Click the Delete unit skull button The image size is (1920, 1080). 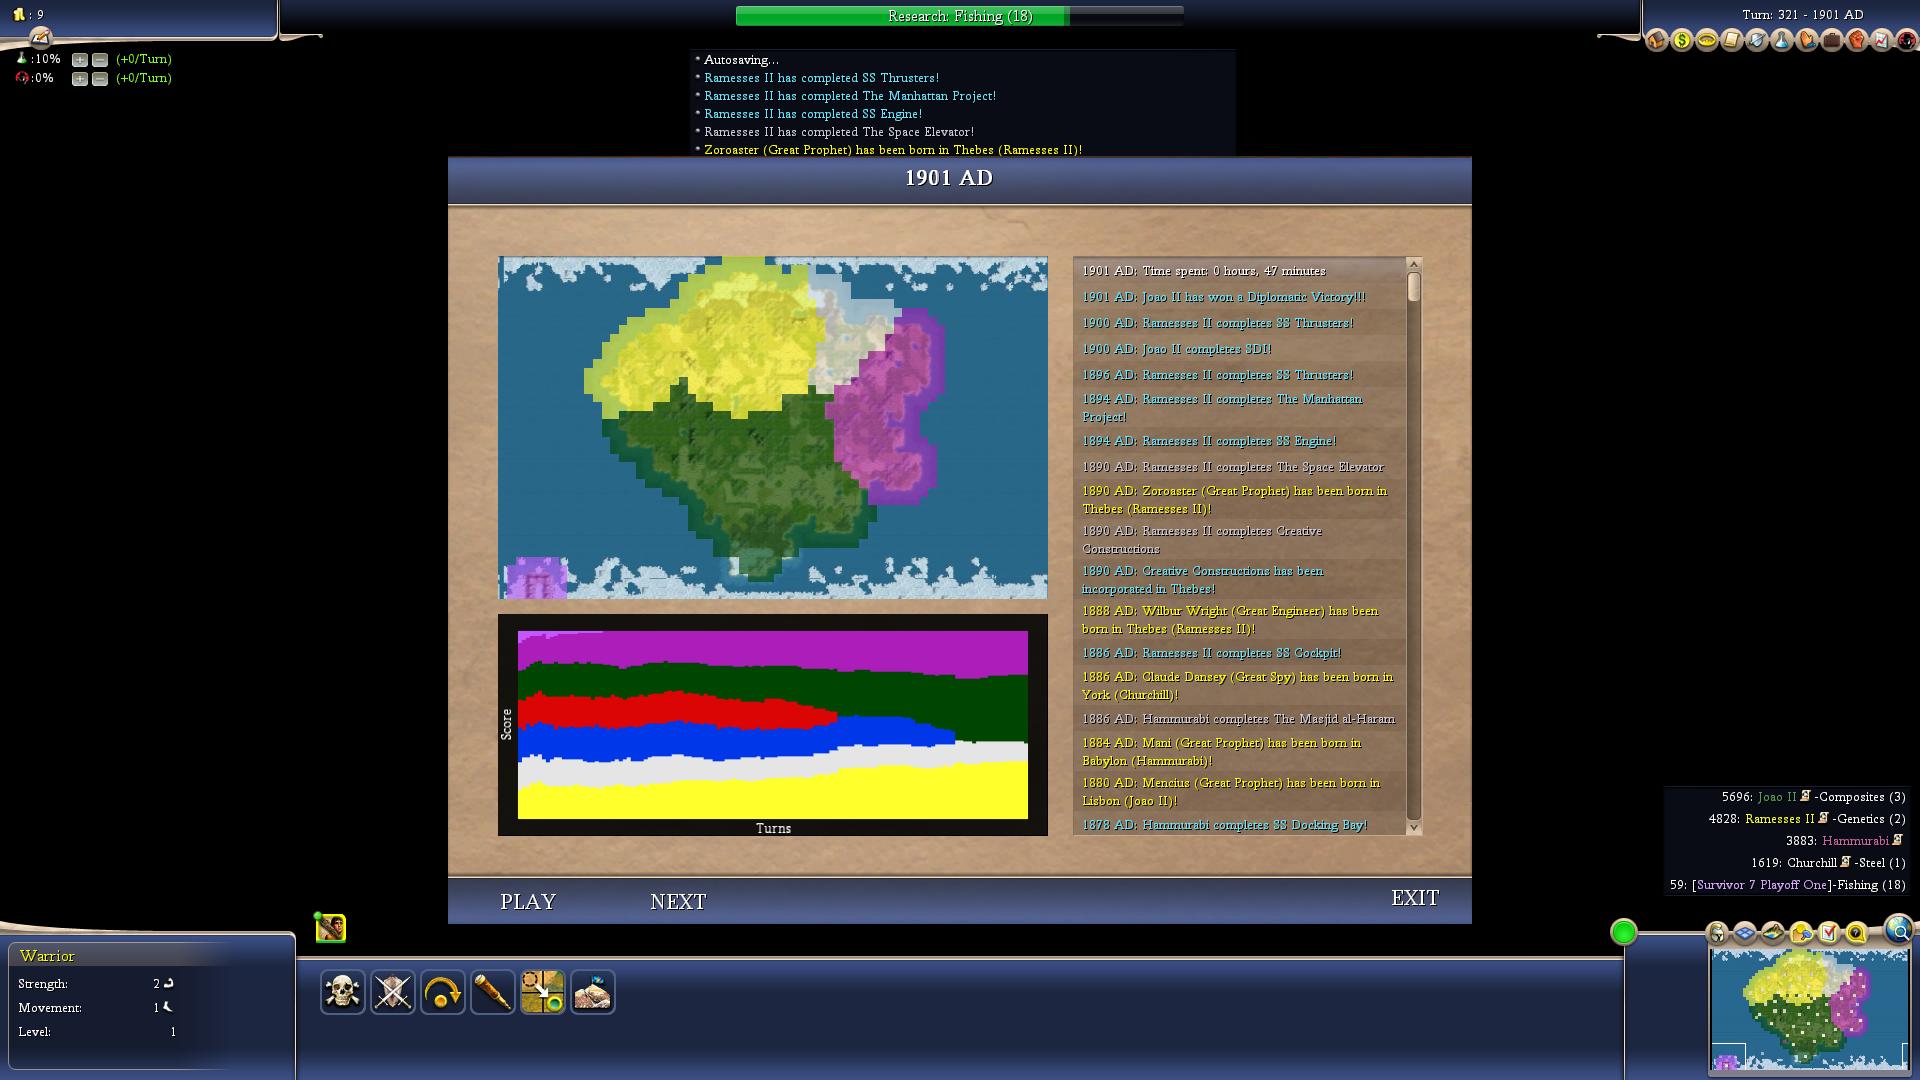click(343, 992)
